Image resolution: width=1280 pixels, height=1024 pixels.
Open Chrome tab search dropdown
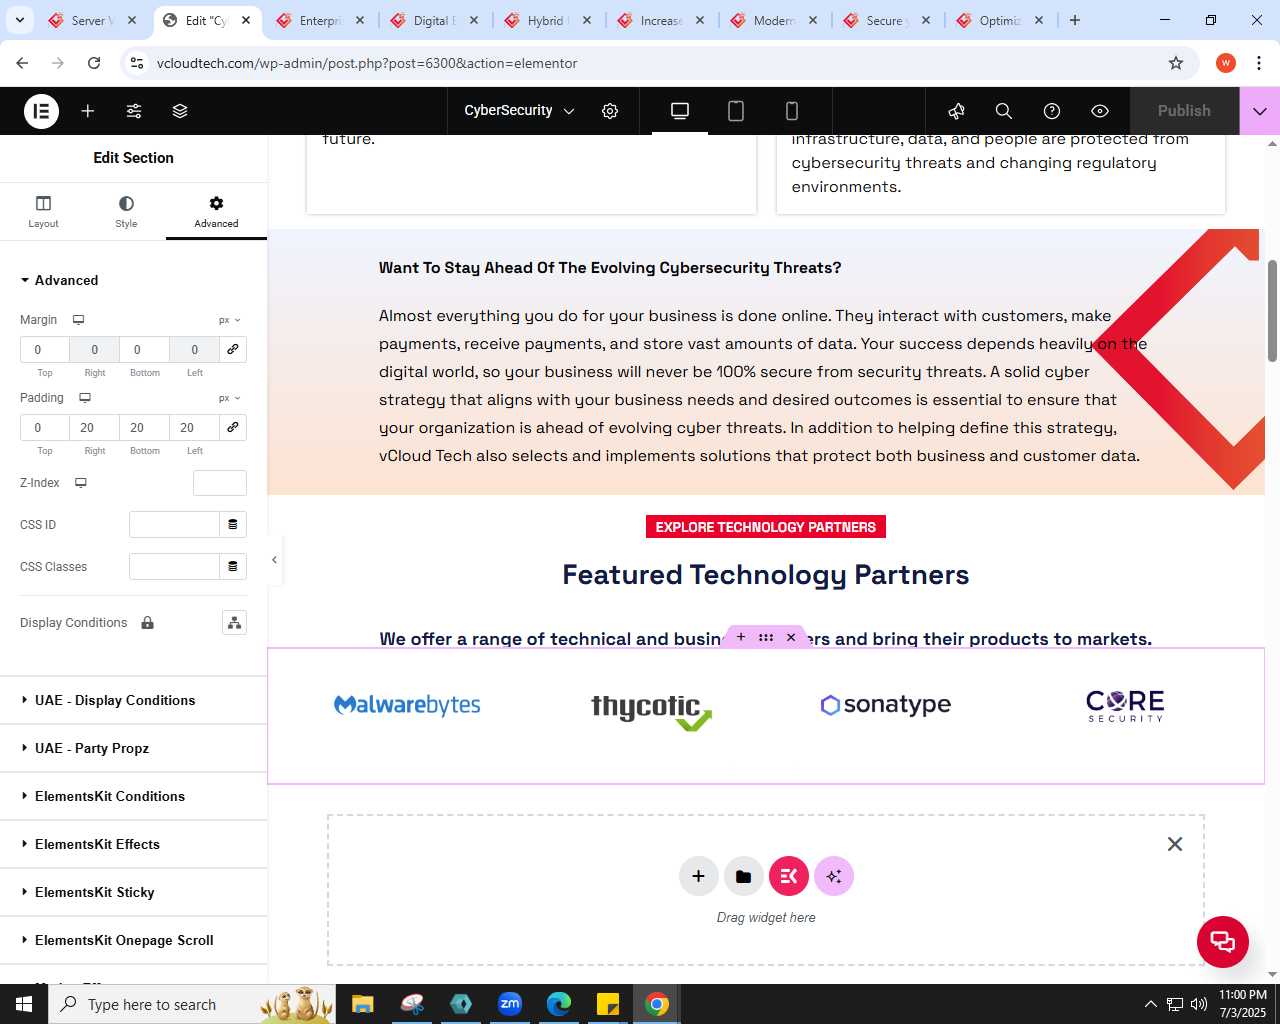pos(20,20)
